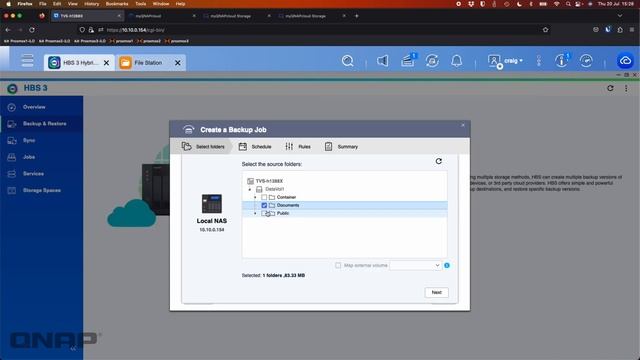The height and width of the screenshot is (360, 640).
Task: Check the Container folder checkbox
Action: pos(264,197)
